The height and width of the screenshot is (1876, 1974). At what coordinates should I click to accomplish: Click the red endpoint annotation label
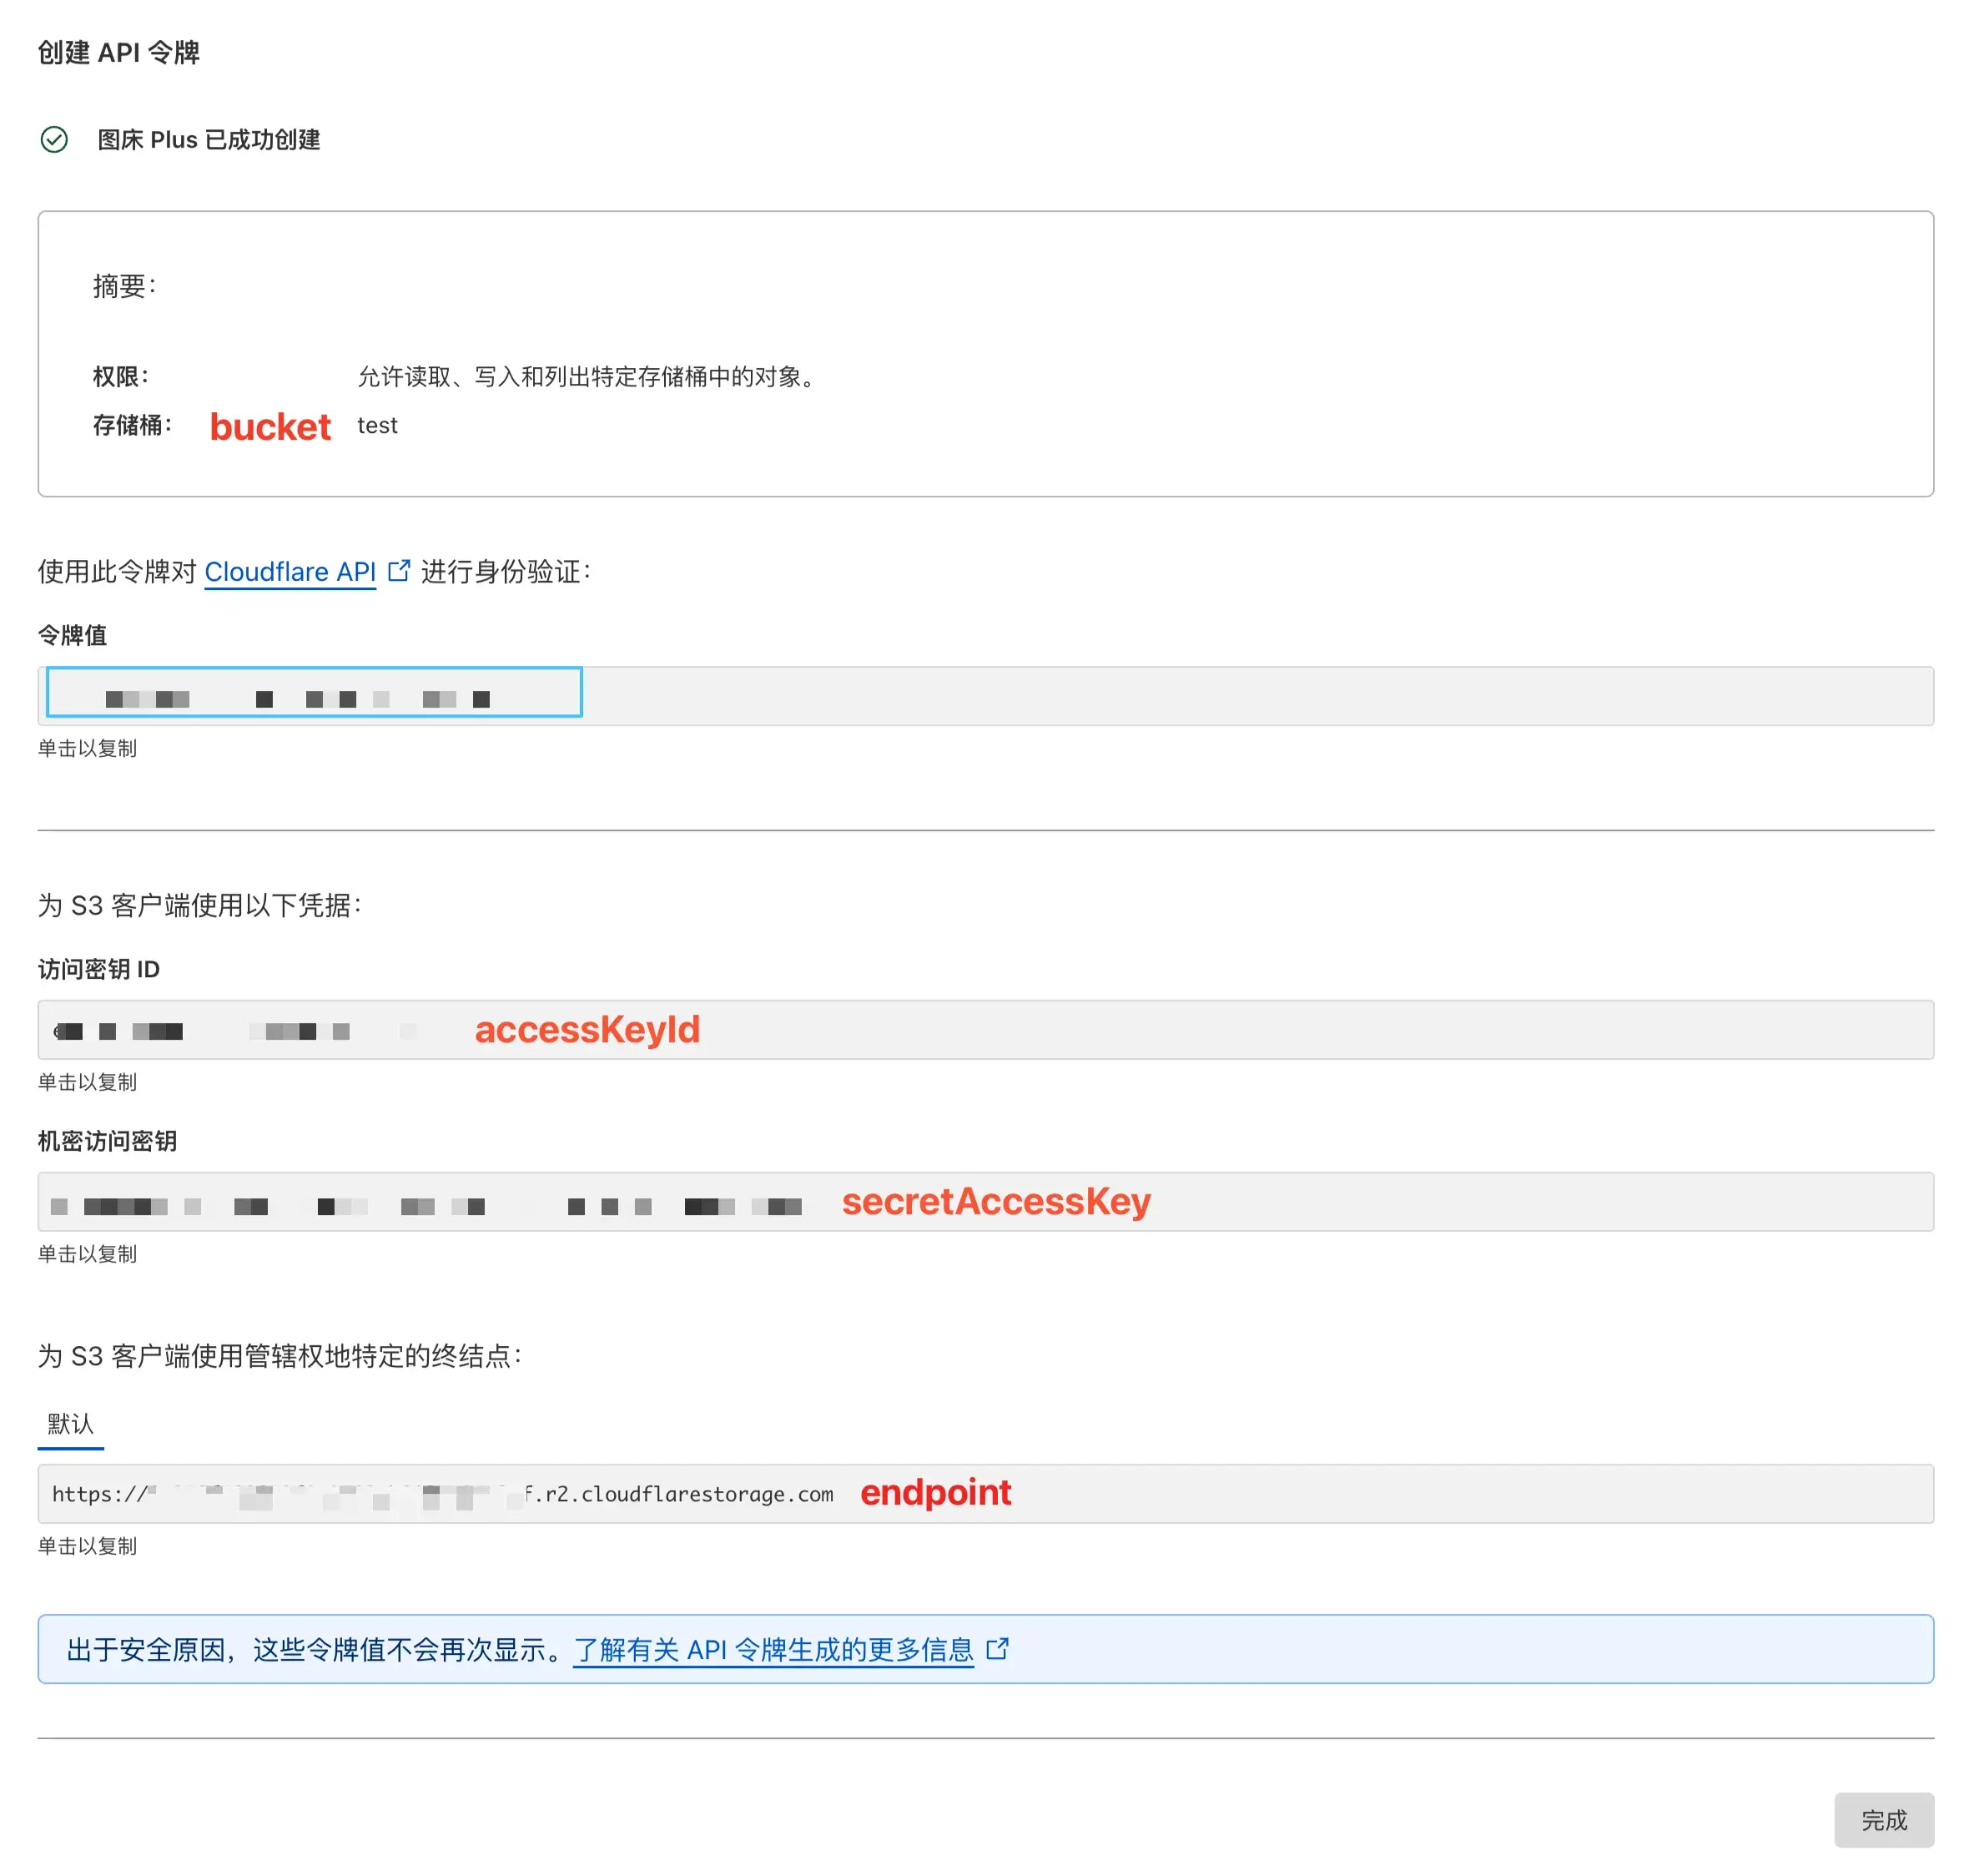point(935,1493)
